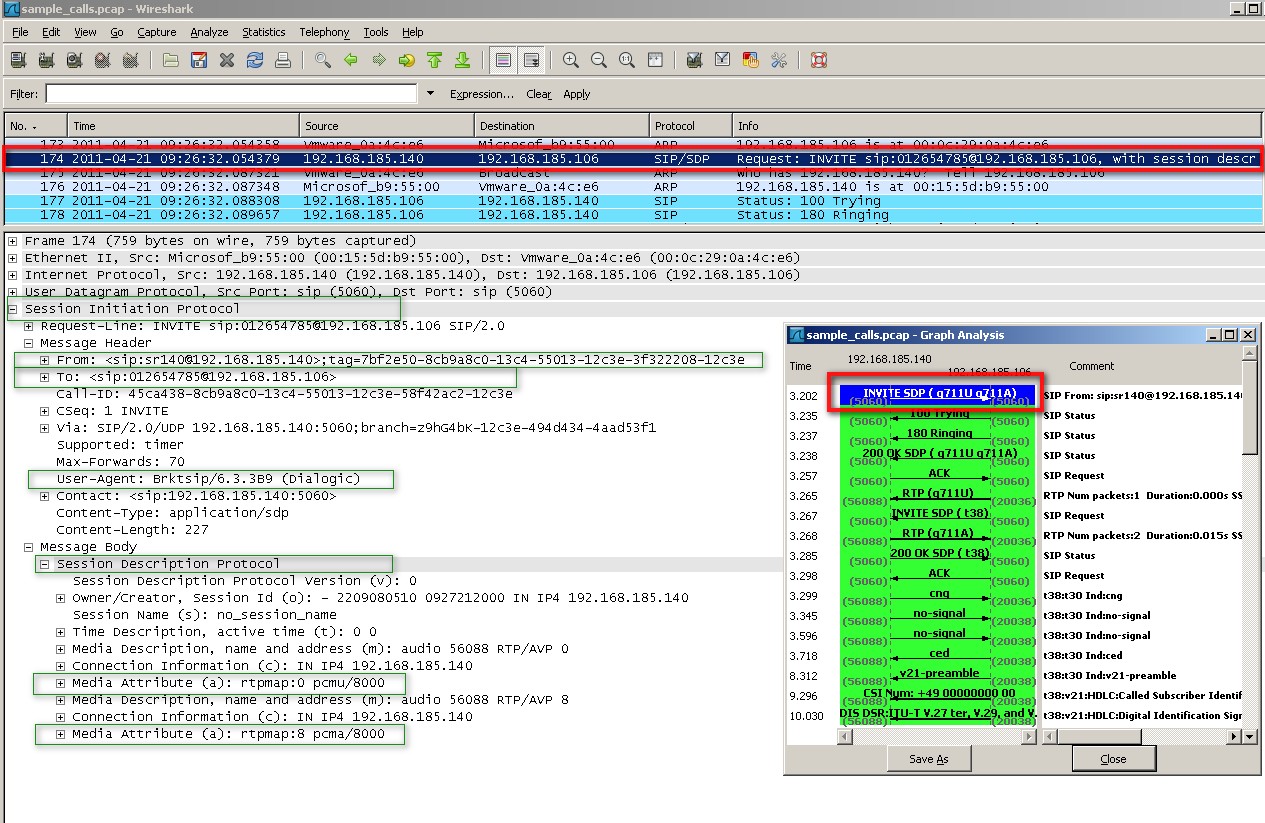Click into the Filter input field
Screen dimensions: 1265x823
230,94
